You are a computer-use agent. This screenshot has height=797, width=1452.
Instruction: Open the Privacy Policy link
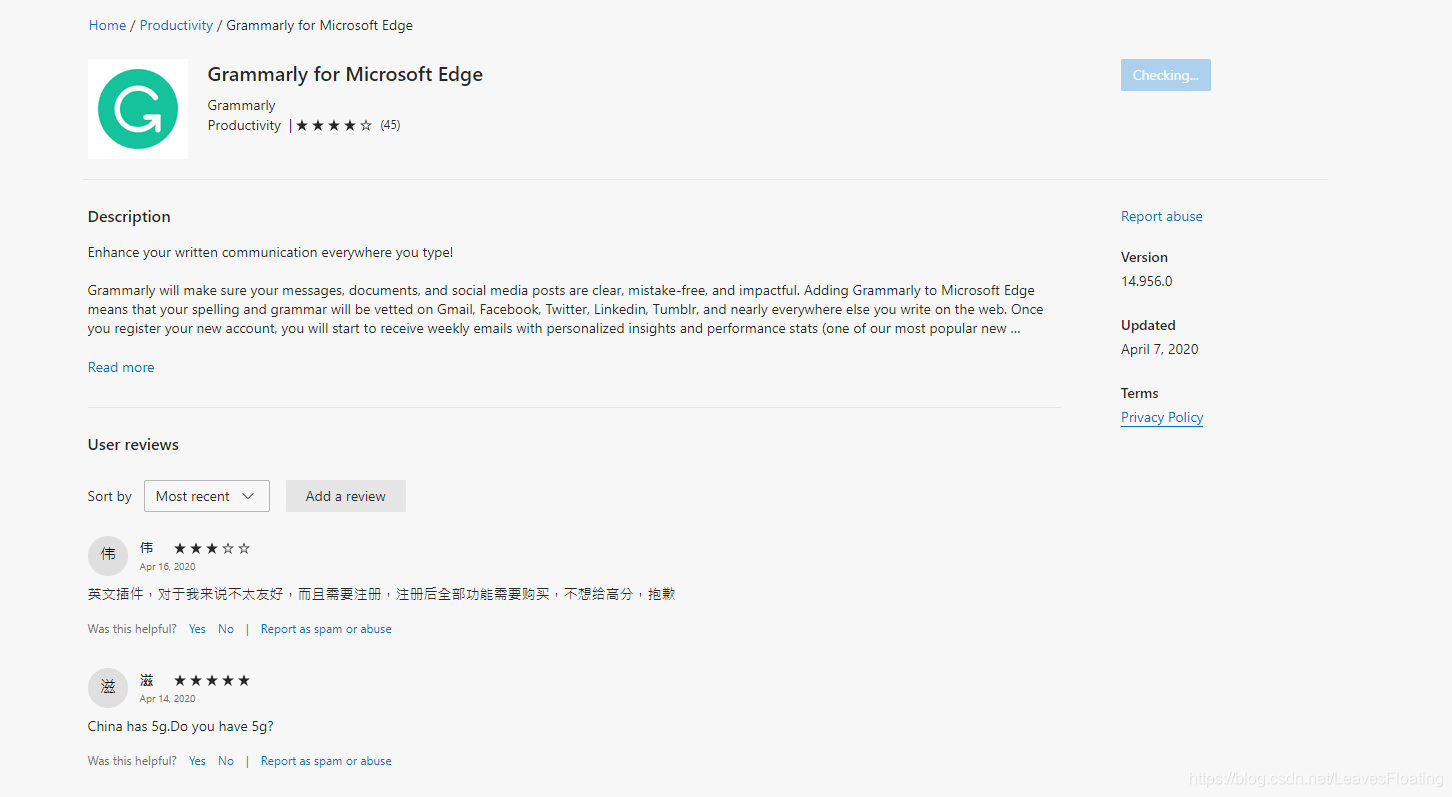1162,417
